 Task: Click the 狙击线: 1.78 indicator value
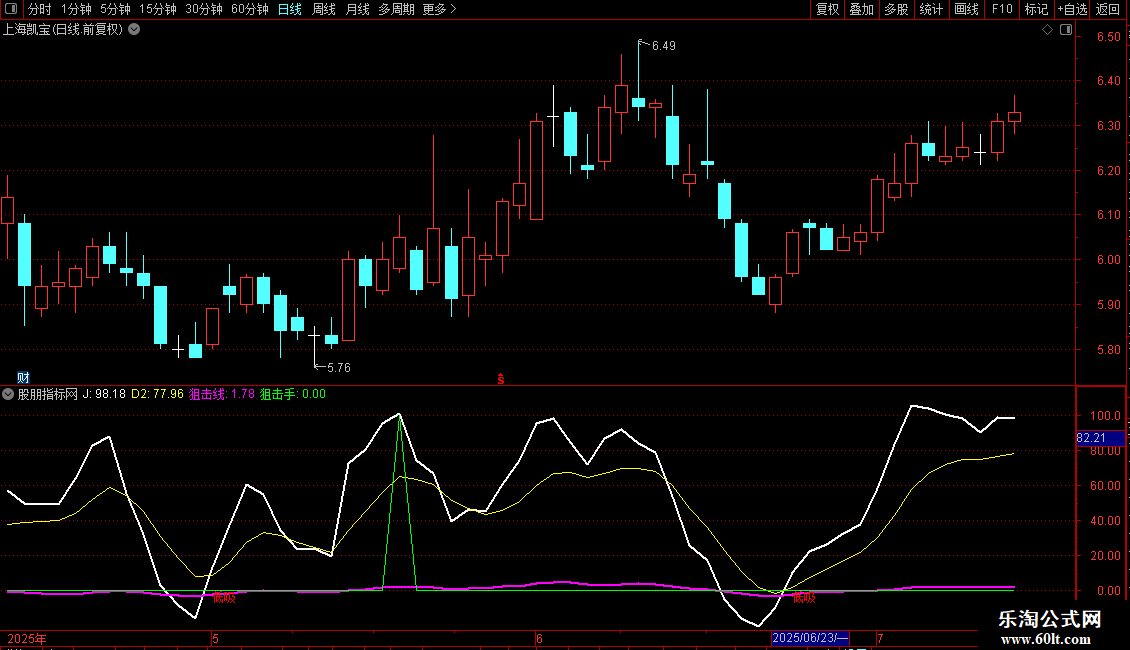(x=222, y=394)
